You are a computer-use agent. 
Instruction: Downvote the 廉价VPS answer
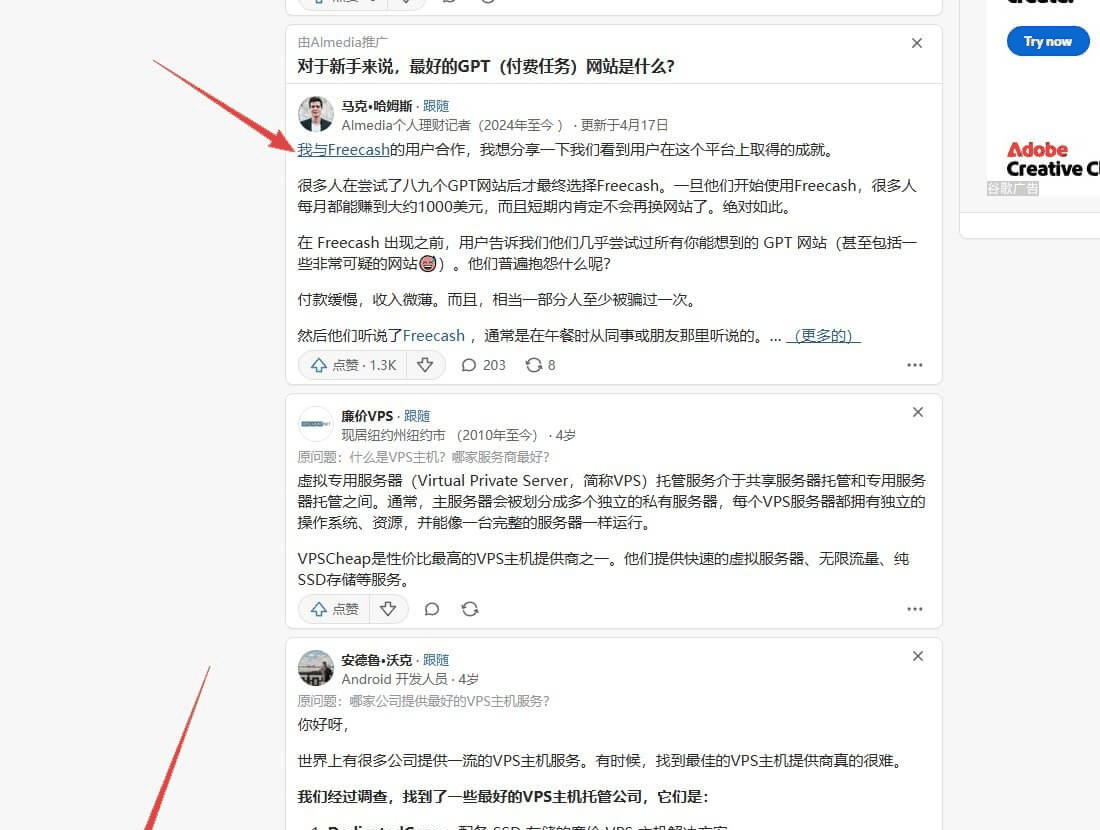click(x=388, y=609)
